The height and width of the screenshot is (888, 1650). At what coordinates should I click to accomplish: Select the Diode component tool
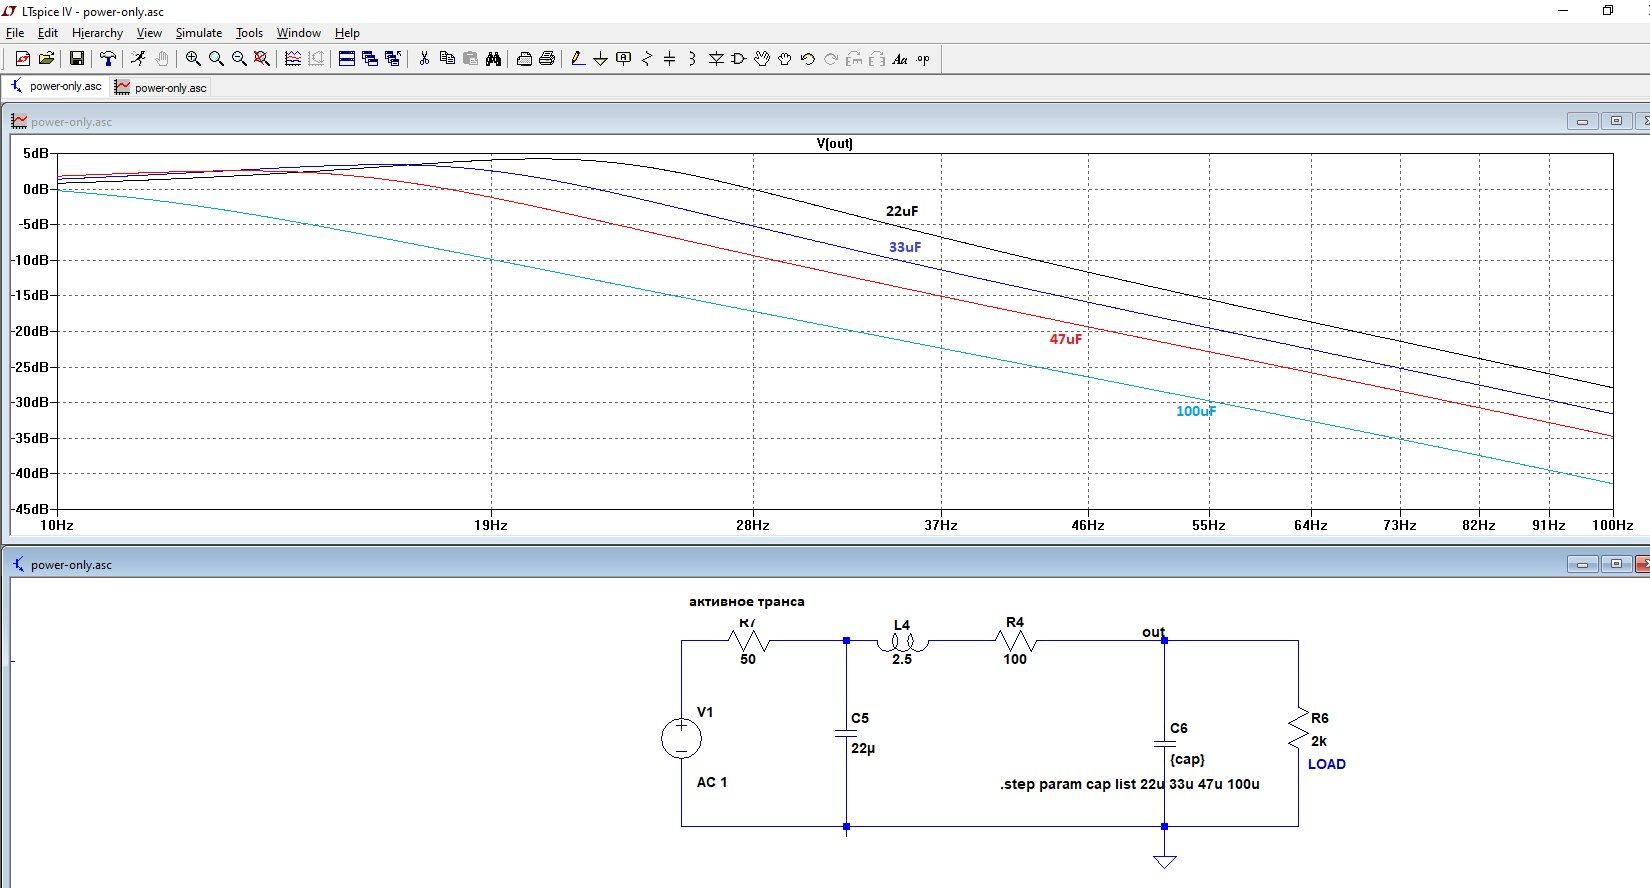pyautogui.click(x=716, y=59)
